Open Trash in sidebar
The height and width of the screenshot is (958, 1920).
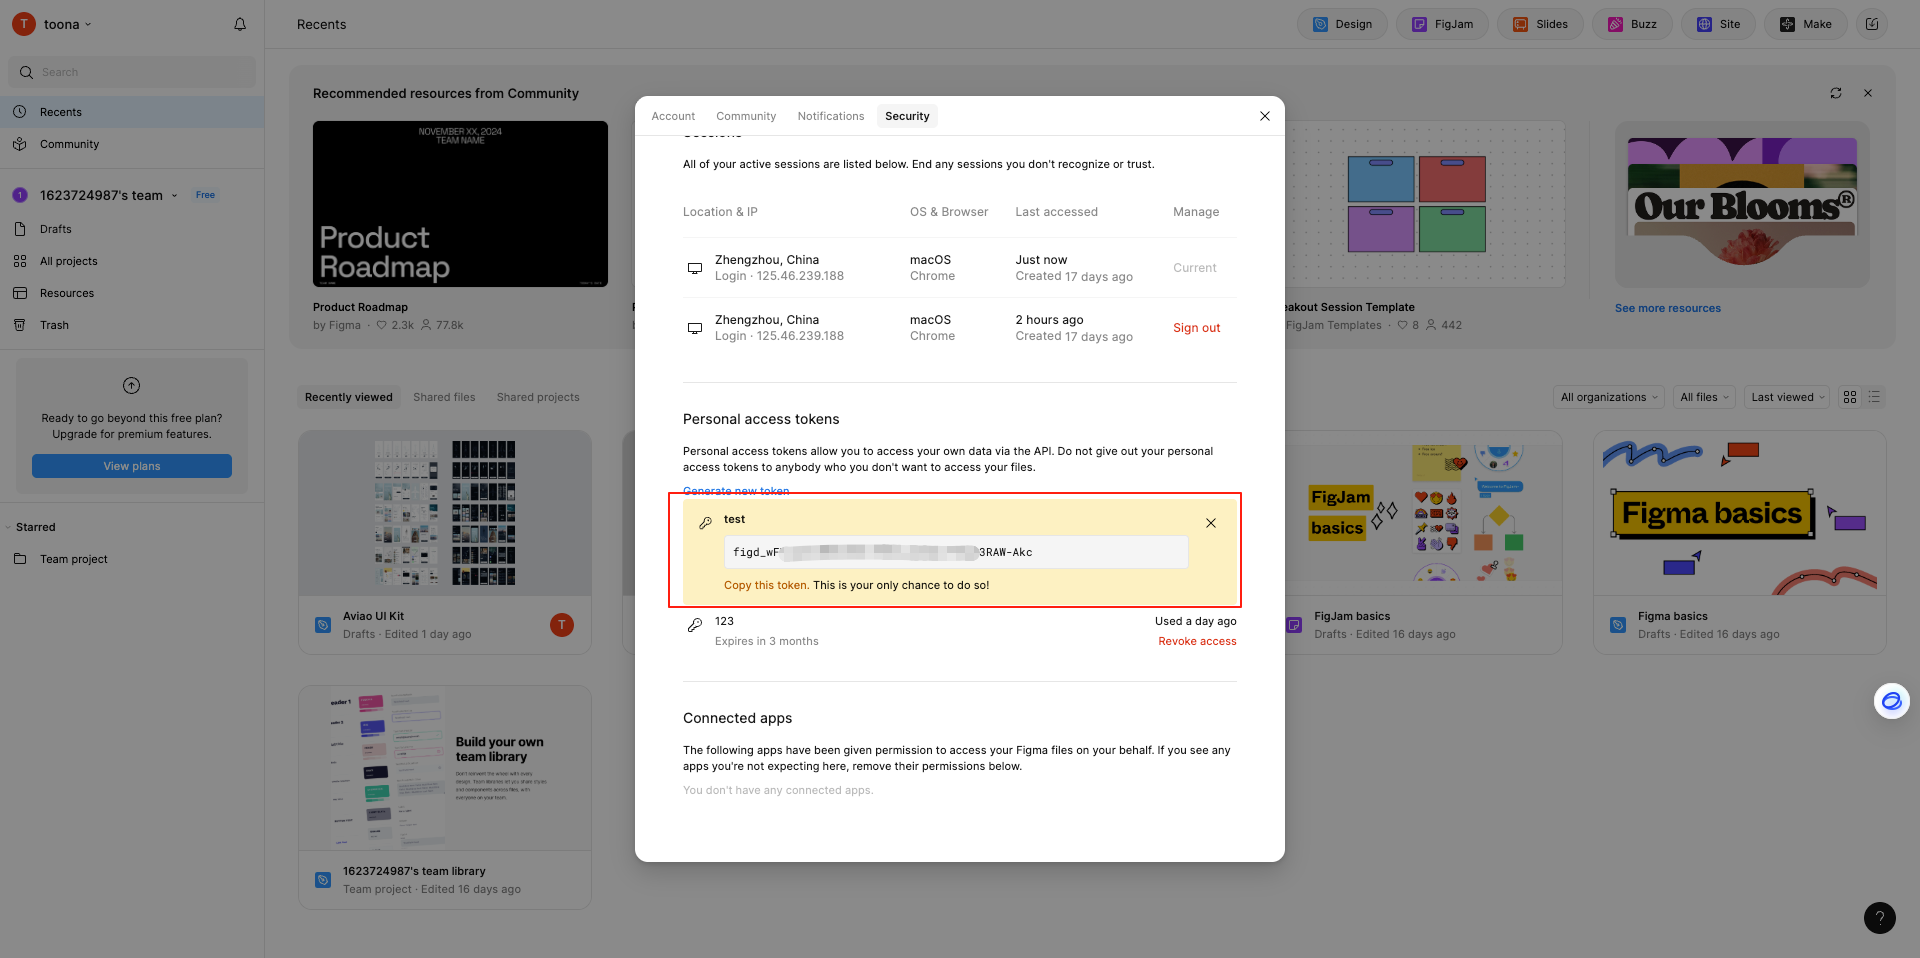pos(54,325)
